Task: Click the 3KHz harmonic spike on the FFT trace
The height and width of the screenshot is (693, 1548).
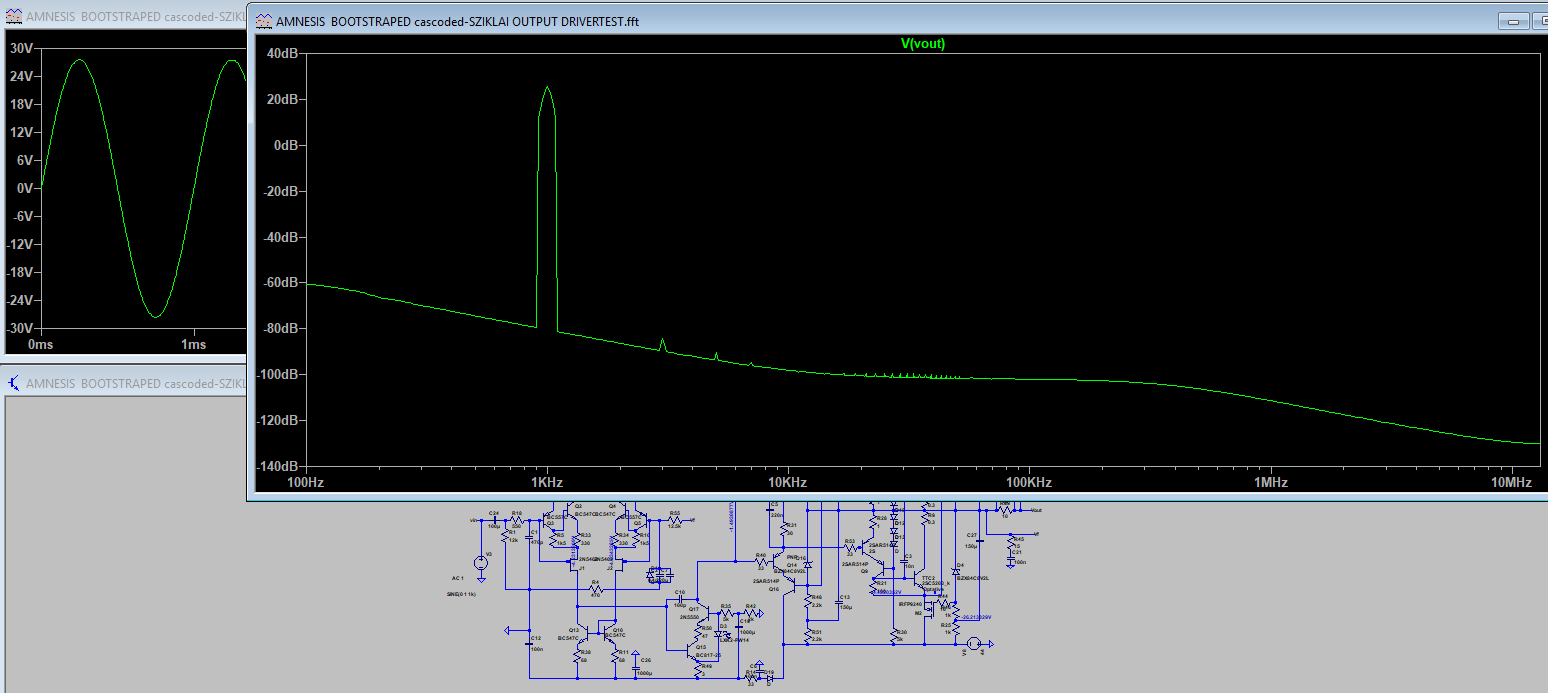Action: pos(662,343)
